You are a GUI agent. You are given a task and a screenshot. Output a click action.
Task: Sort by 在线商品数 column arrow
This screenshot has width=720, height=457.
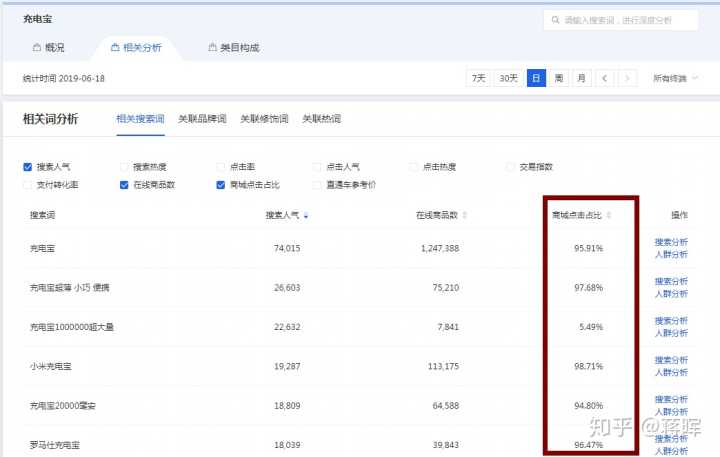(464, 215)
